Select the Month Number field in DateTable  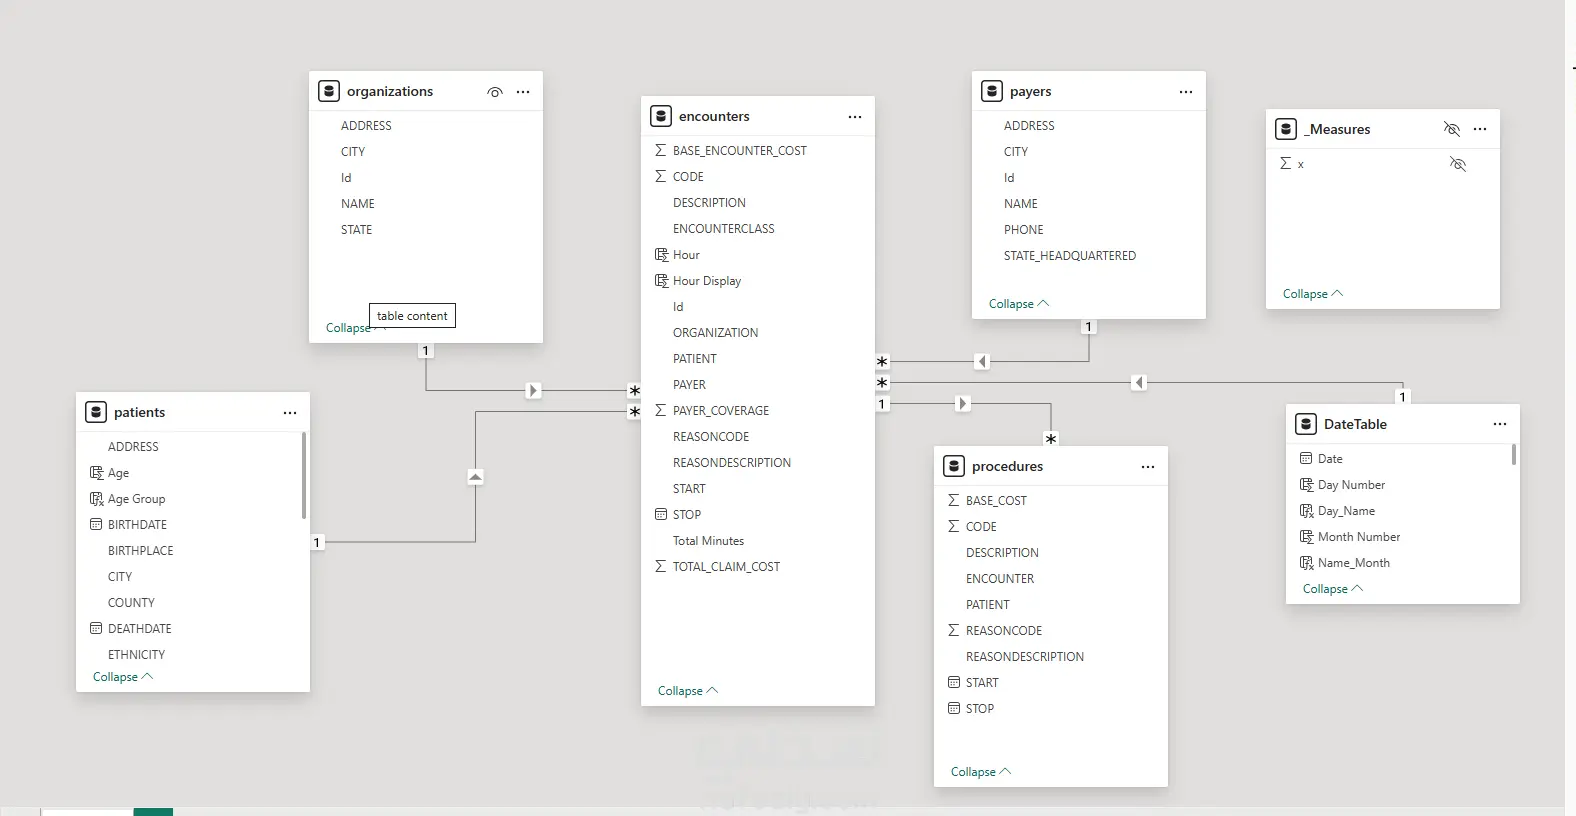[x=1359, y=537]
